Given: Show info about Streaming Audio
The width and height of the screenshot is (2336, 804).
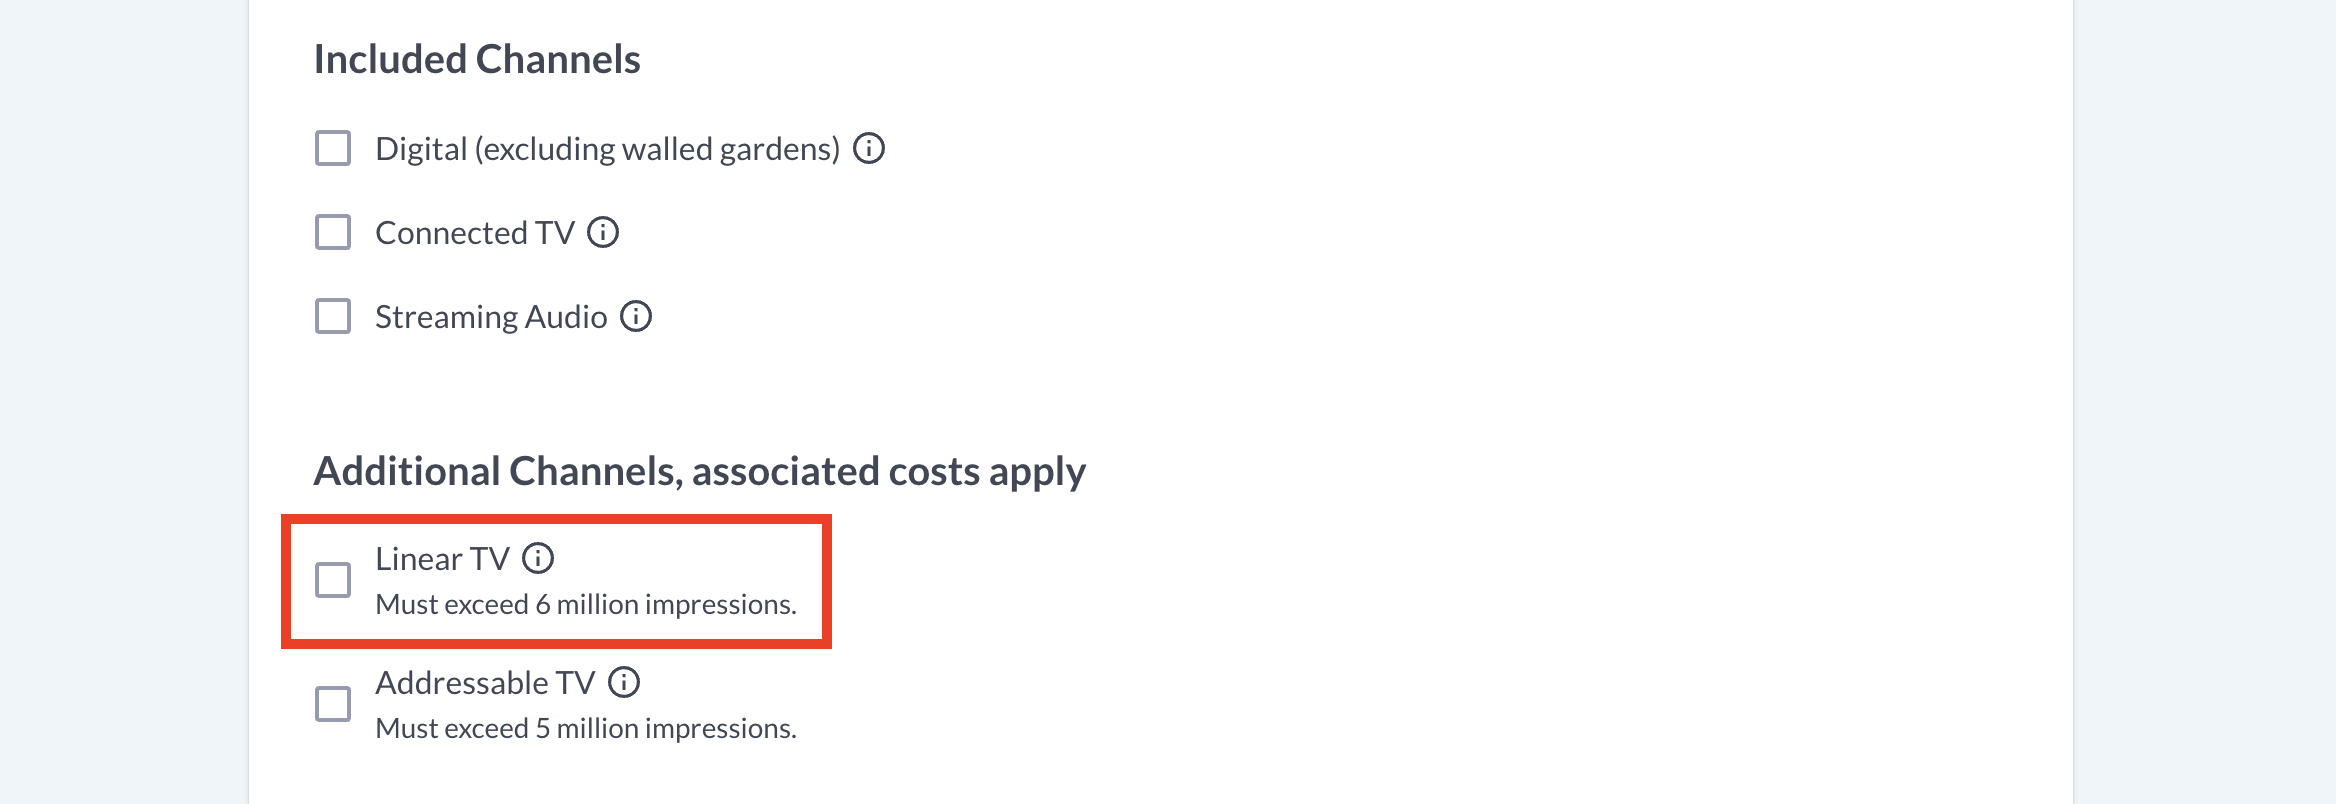Looking at the screenshot, I should tap(636, 317).
